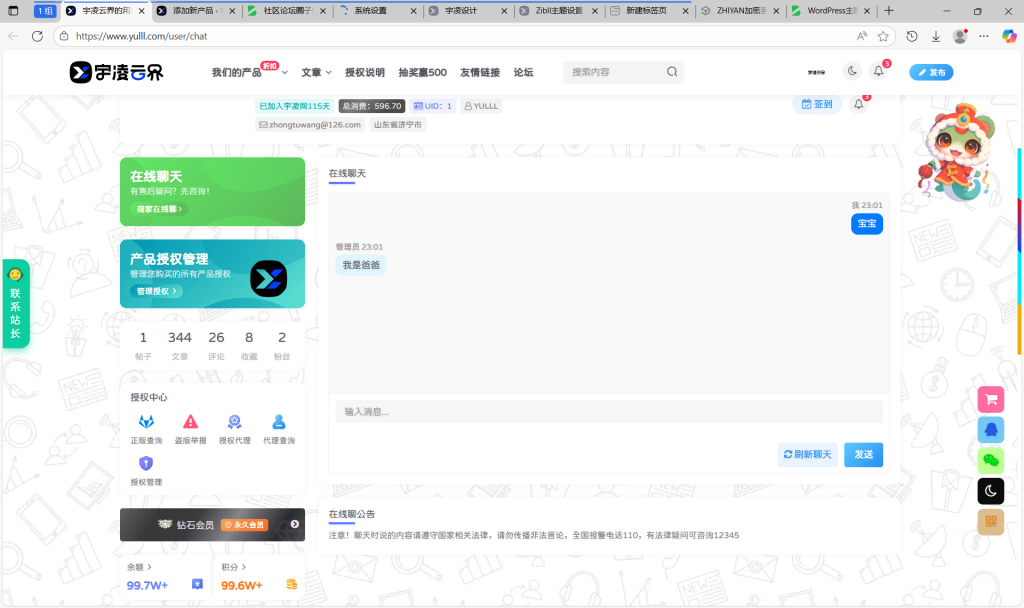1024x608 pixels.
Task: Click the 盗版举报 piracy report icon
Action: click(x=190, y=422)
